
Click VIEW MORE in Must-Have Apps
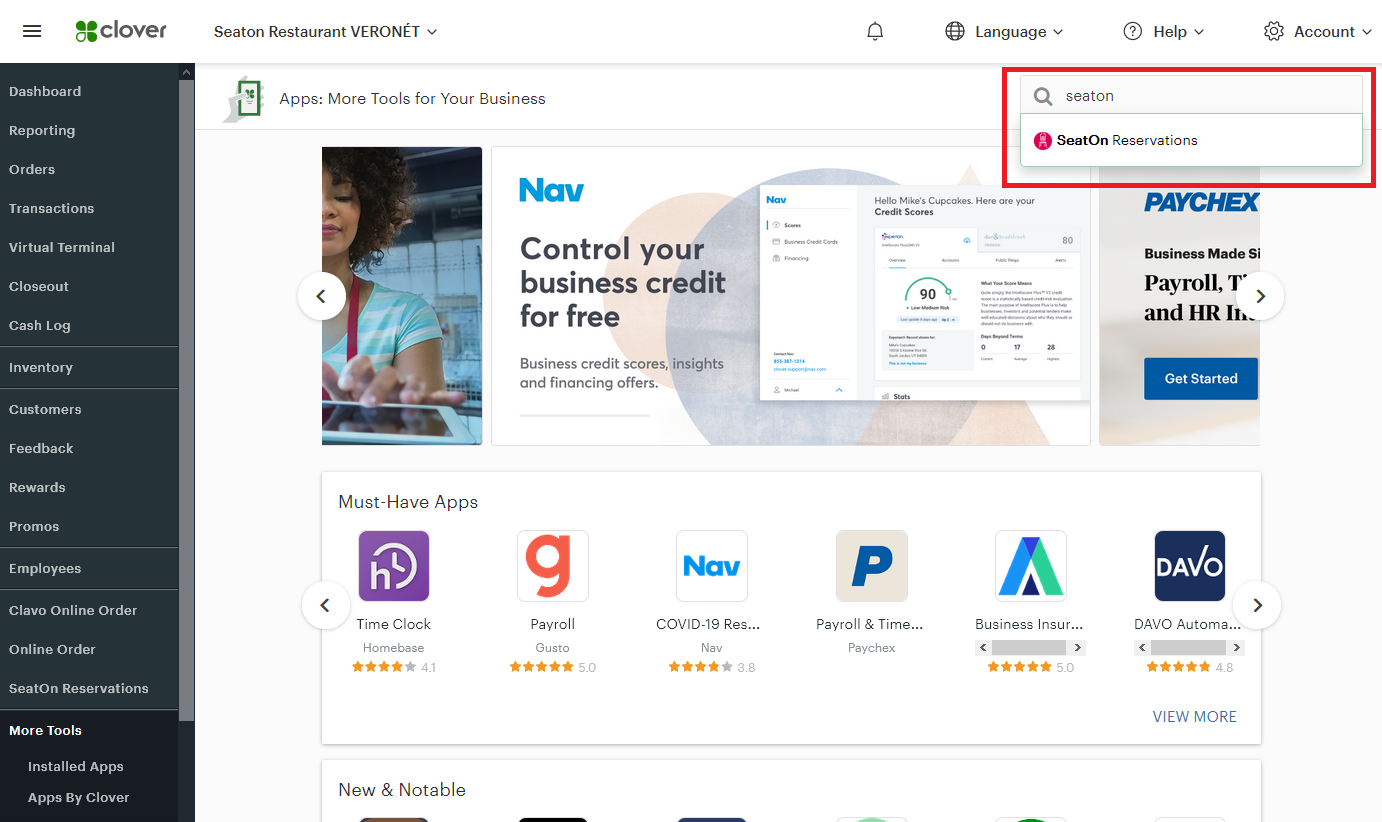(1194, 716)
